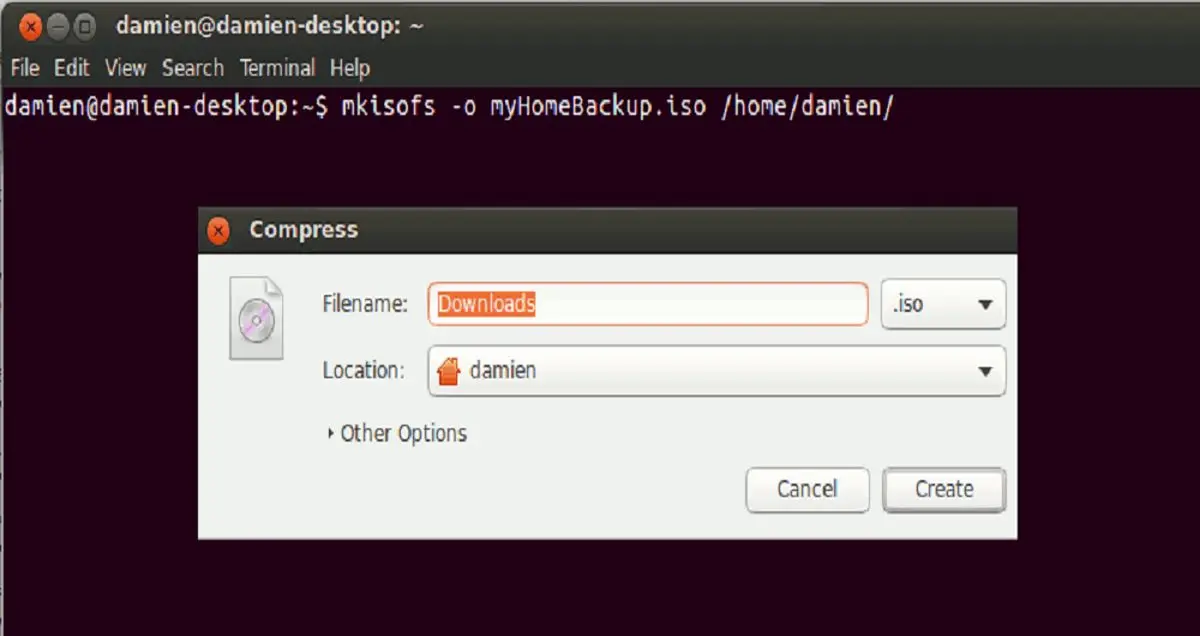Click the disc image archive icon

(256, 318)
